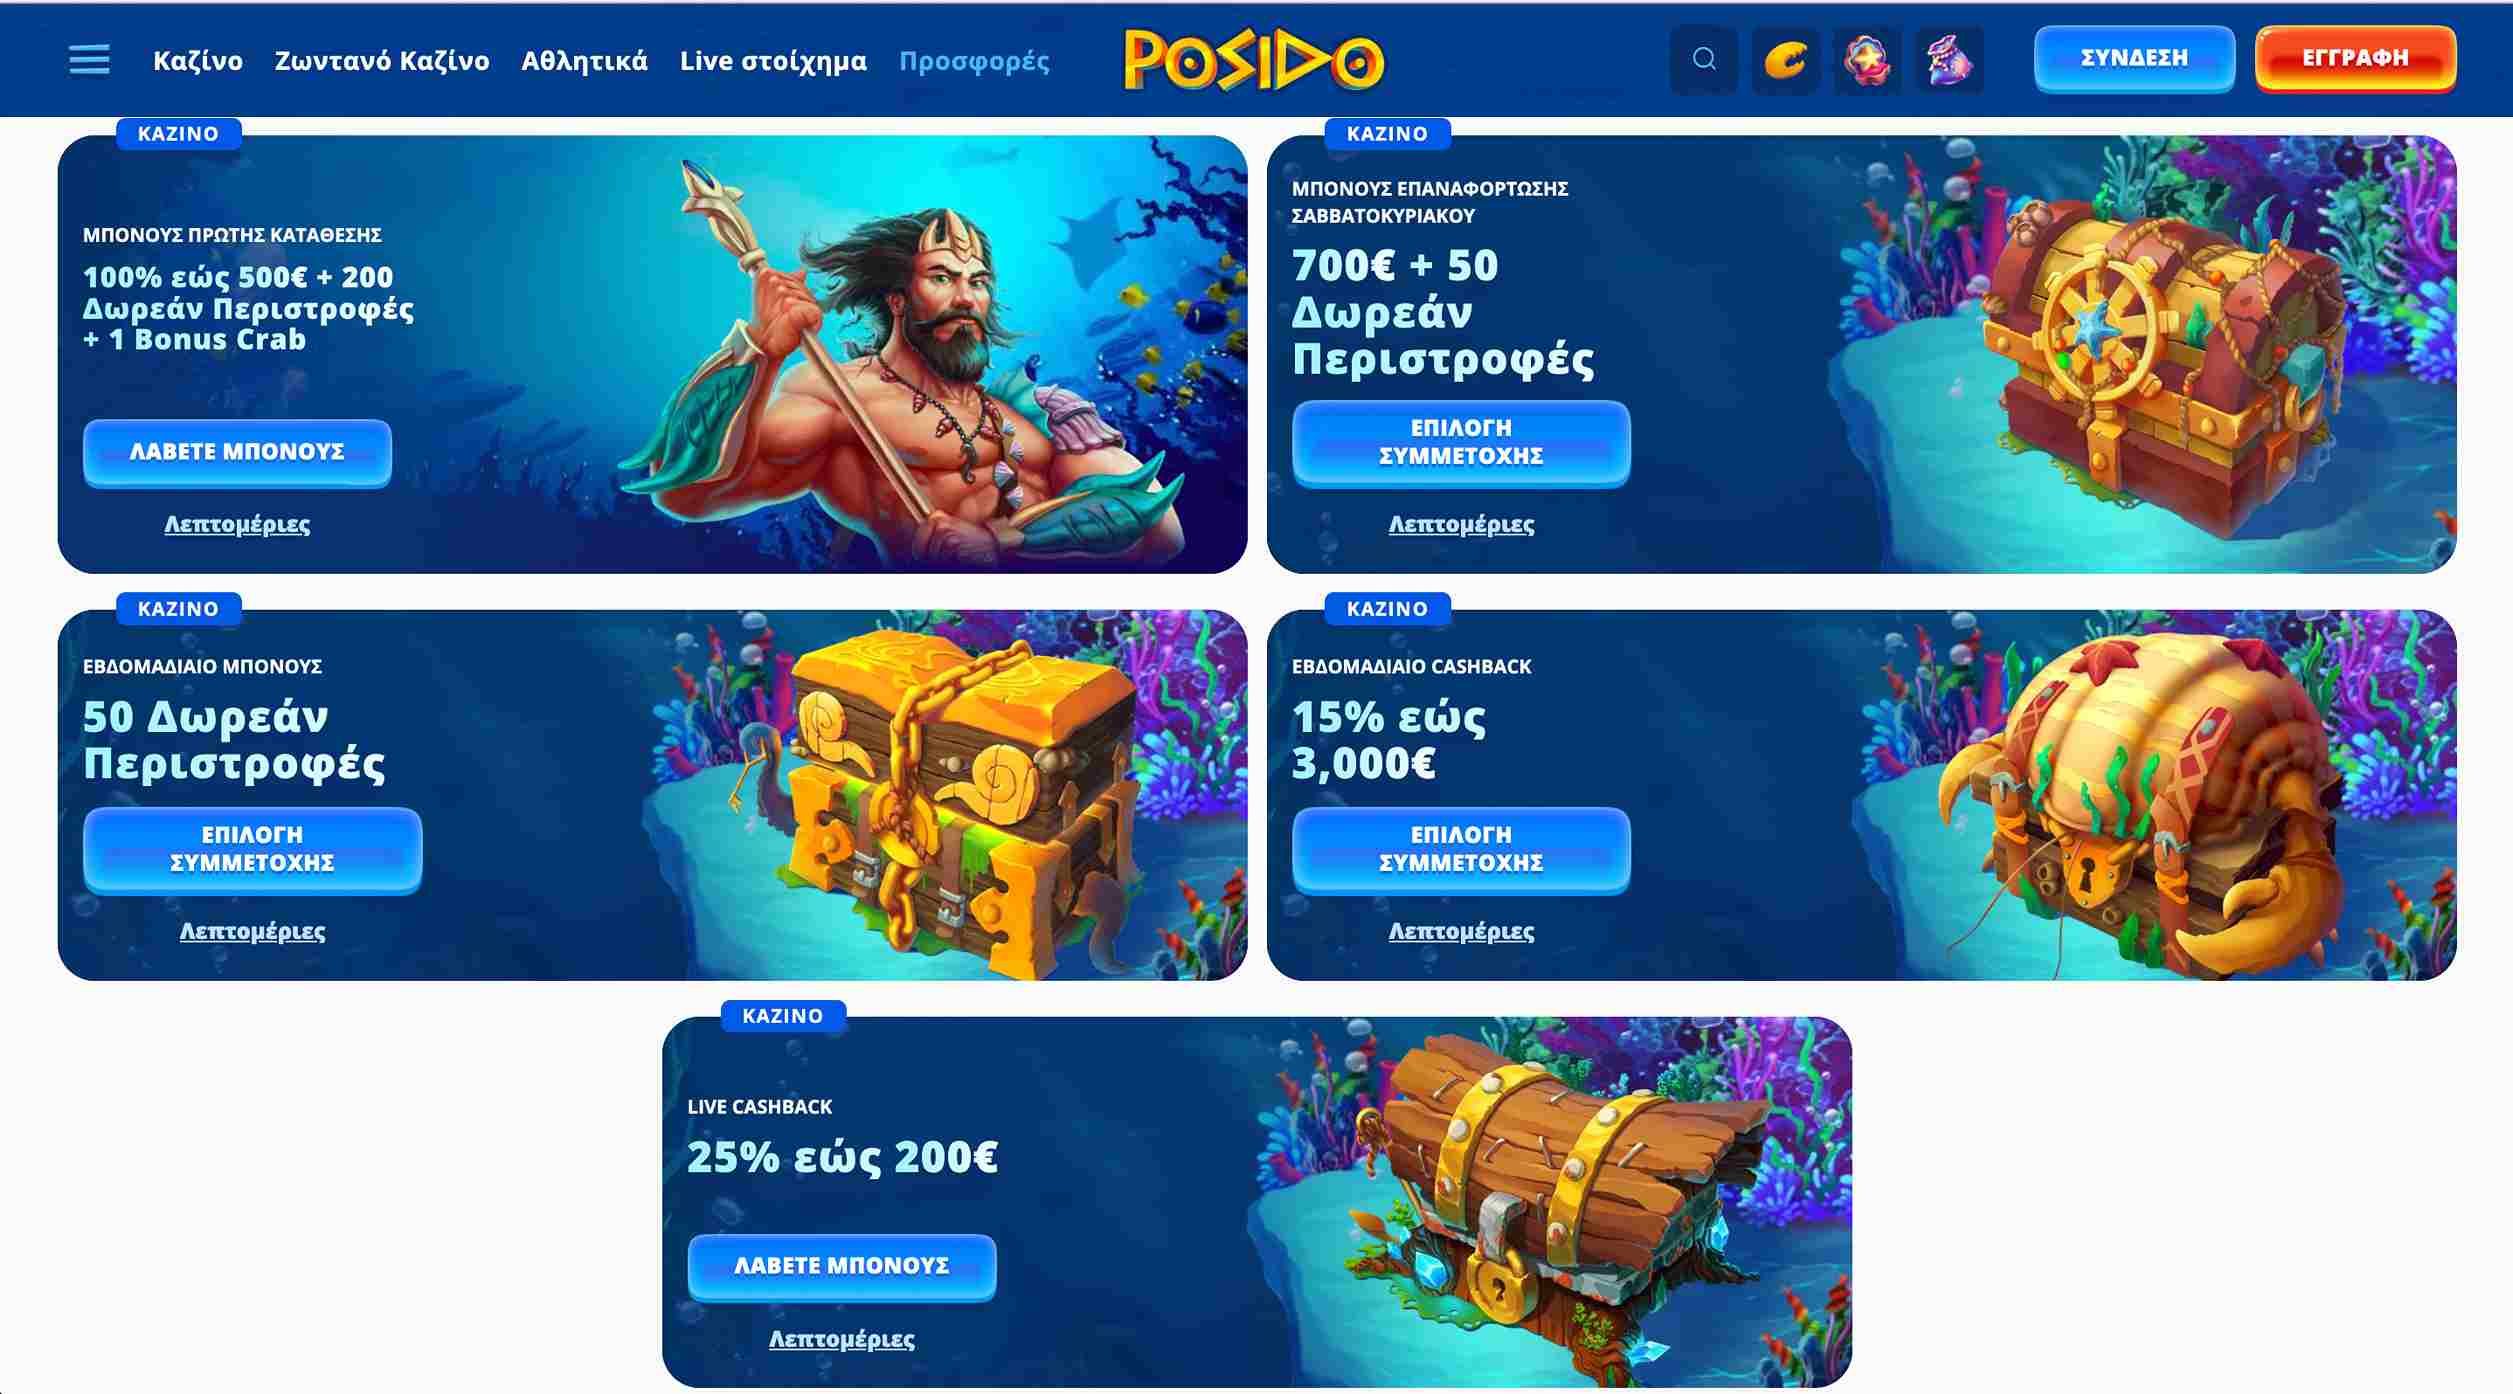Select the Προσφορές tab
The image size is (2513, 1394).
coord(974,61)
